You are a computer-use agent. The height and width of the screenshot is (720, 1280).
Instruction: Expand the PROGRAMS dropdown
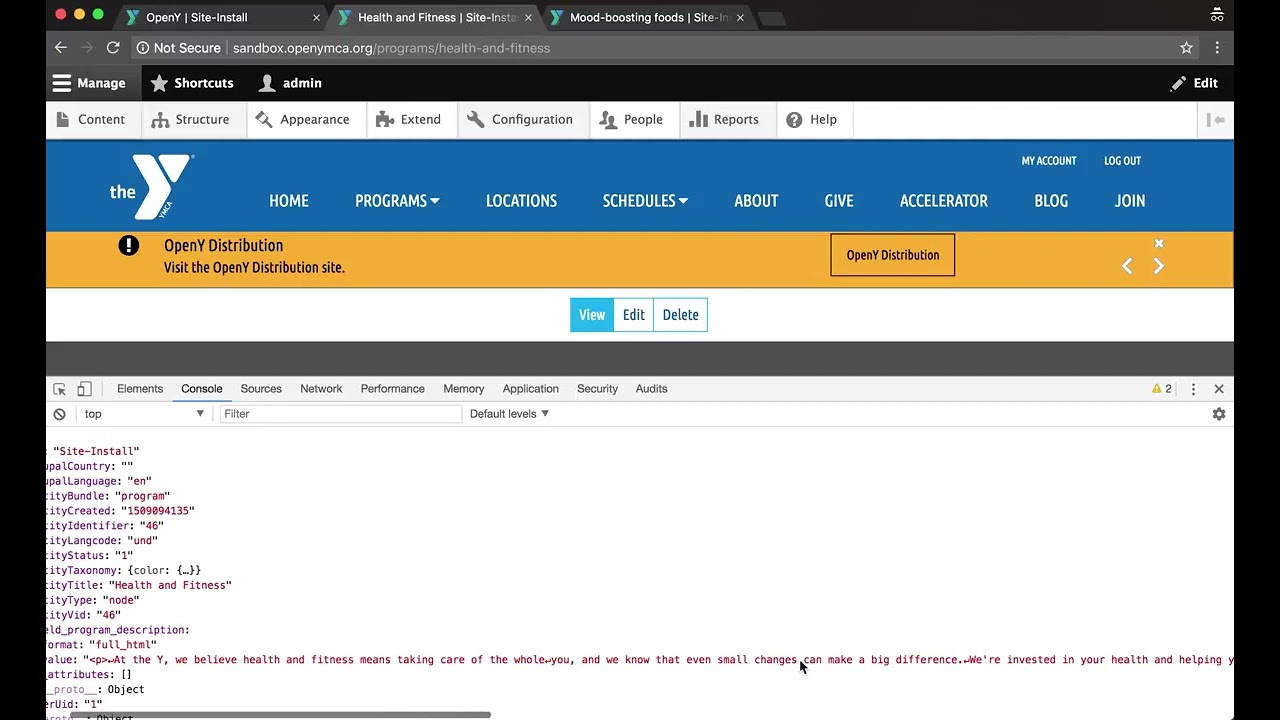click(x=397, y=200)
